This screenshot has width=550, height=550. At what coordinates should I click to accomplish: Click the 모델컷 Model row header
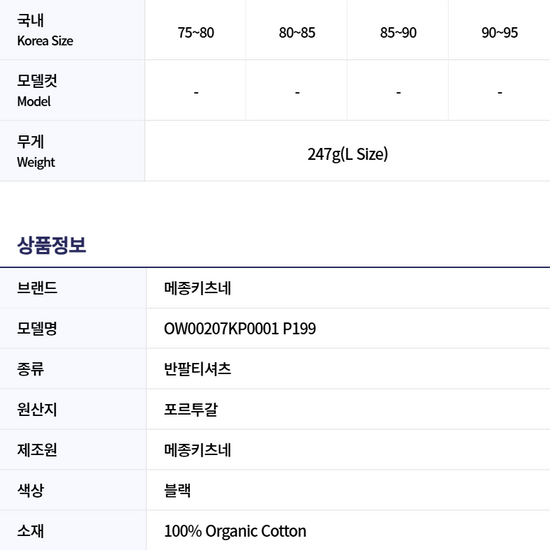(x=72, y=90)
